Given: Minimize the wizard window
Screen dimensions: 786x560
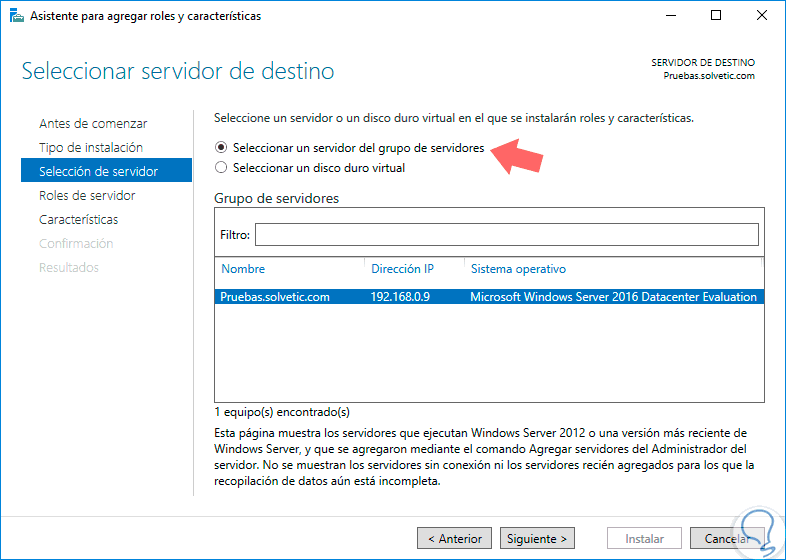Looking at the screenshot, I should tap(671, 16).
